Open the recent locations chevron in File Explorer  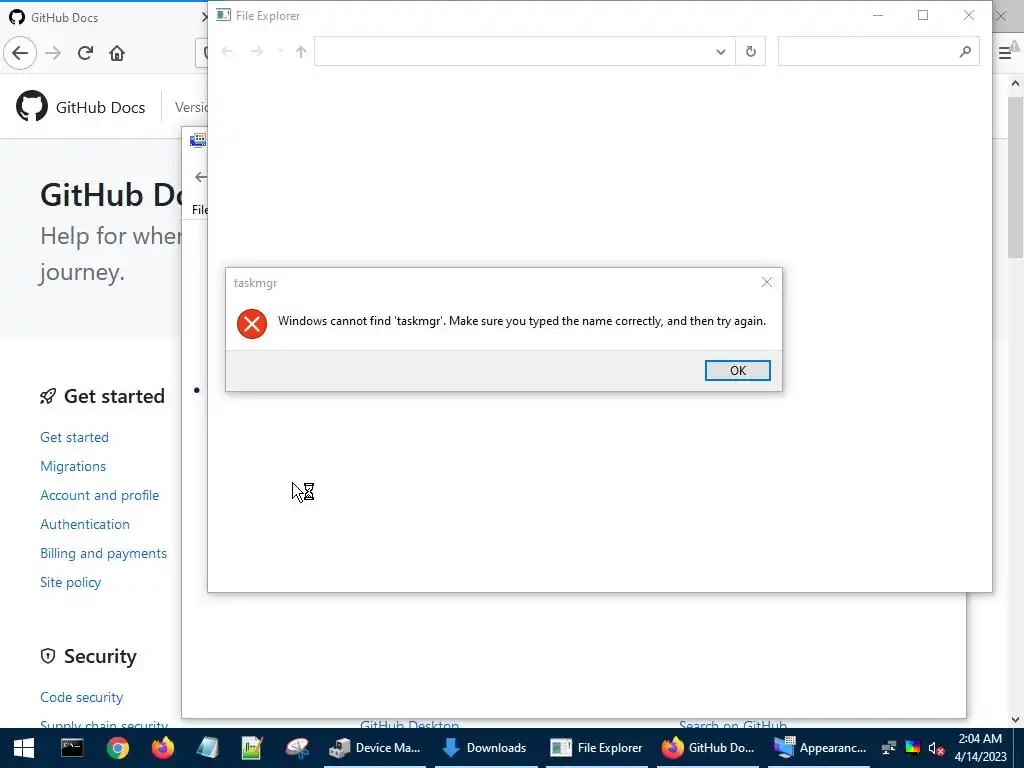click(280, 52)
